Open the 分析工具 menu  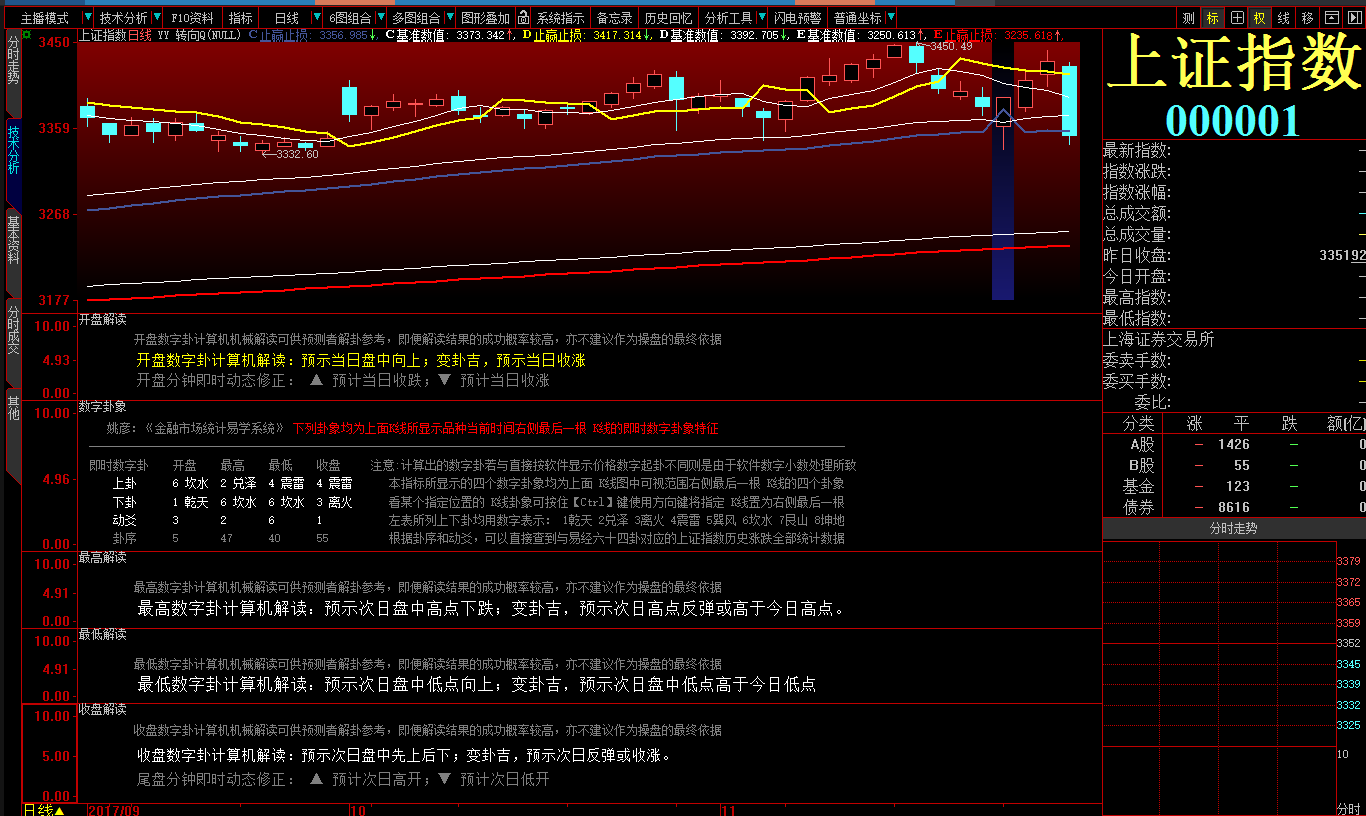pos(728,18)
